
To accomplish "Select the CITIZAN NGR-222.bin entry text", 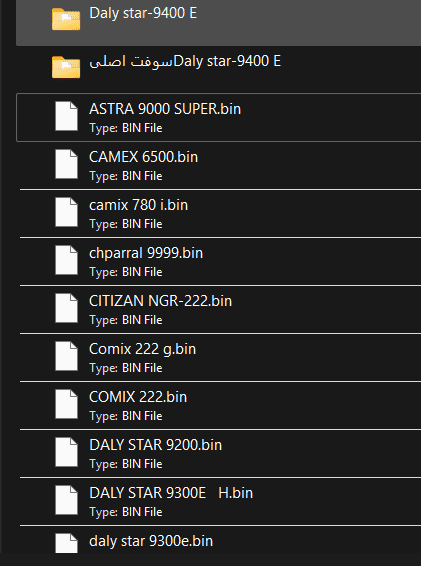I will pyautogui.click(x=161, y=301).
